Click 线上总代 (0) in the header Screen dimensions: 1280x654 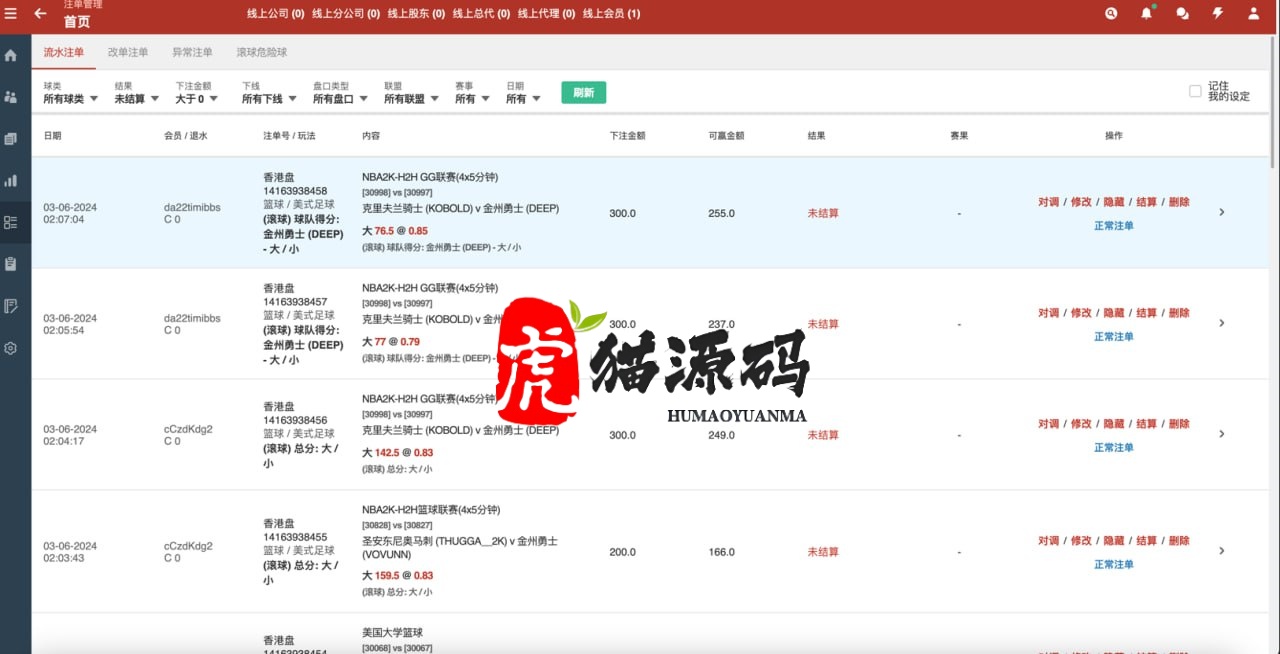tap(481, 14)
